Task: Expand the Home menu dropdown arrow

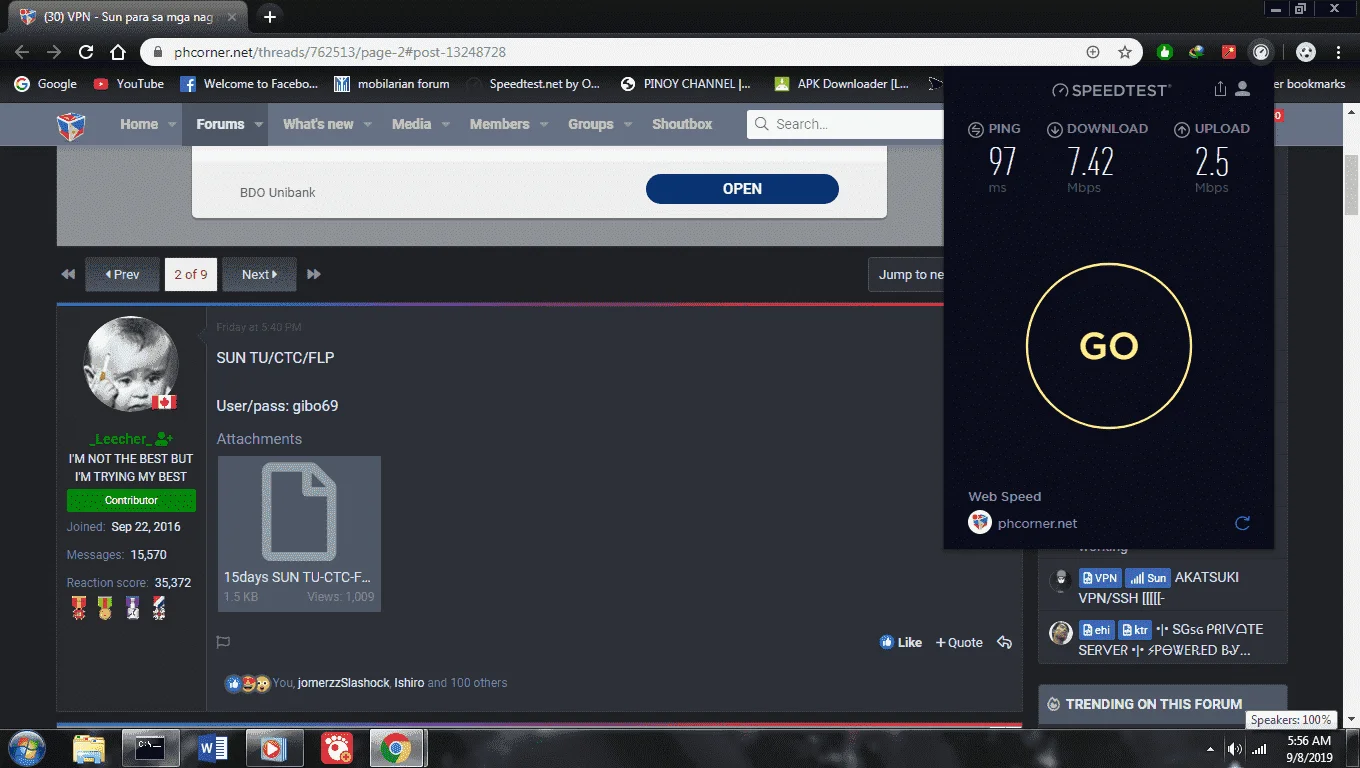Action: point(172,124)
